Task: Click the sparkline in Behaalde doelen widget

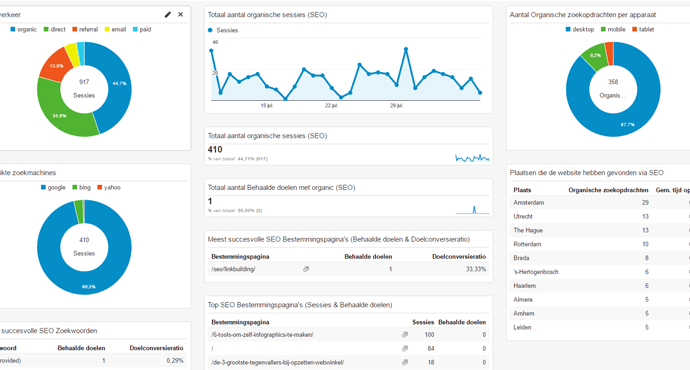Action: click(x=472, y=209)
